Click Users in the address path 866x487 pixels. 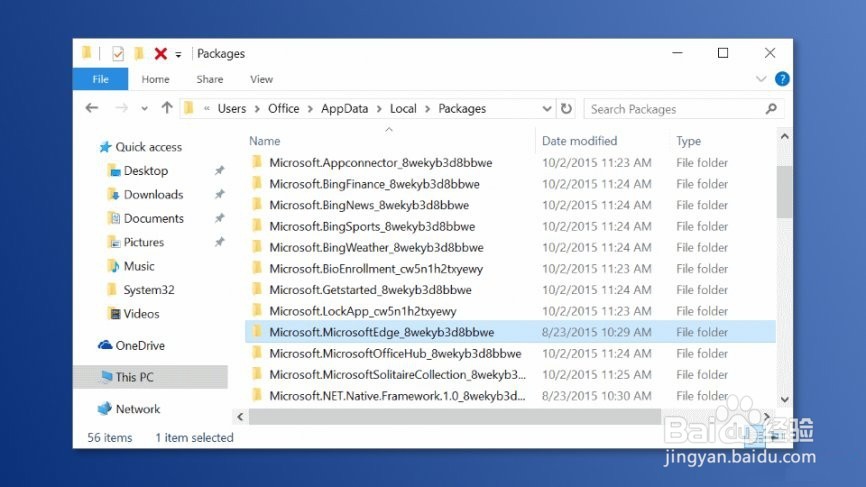tap(231, 109)
